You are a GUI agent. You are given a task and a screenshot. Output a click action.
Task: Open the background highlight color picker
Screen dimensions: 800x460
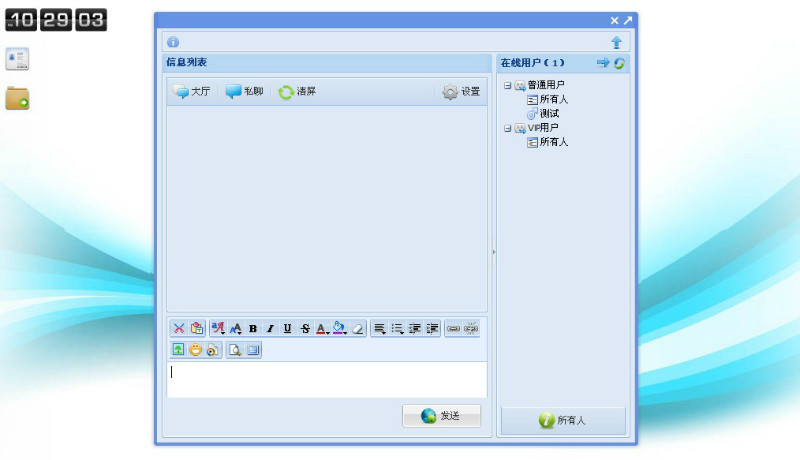pos(340,328)
